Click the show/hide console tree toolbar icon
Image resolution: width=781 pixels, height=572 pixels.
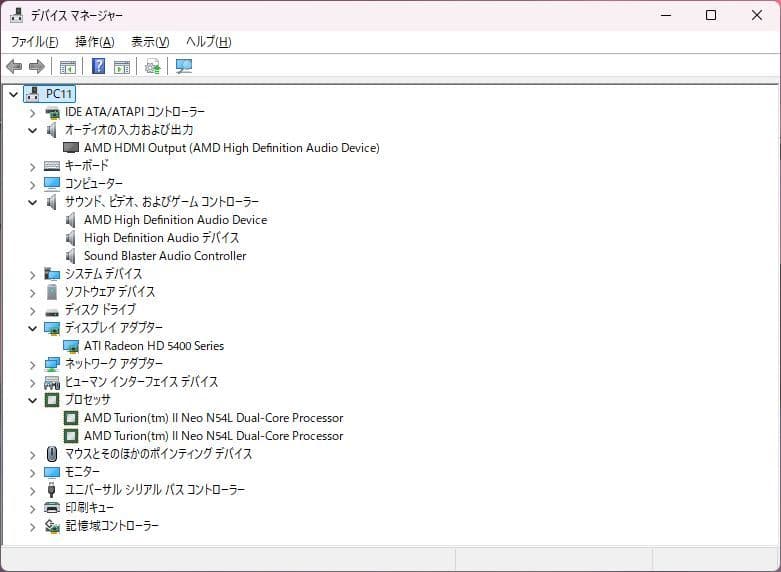(68, 66)
